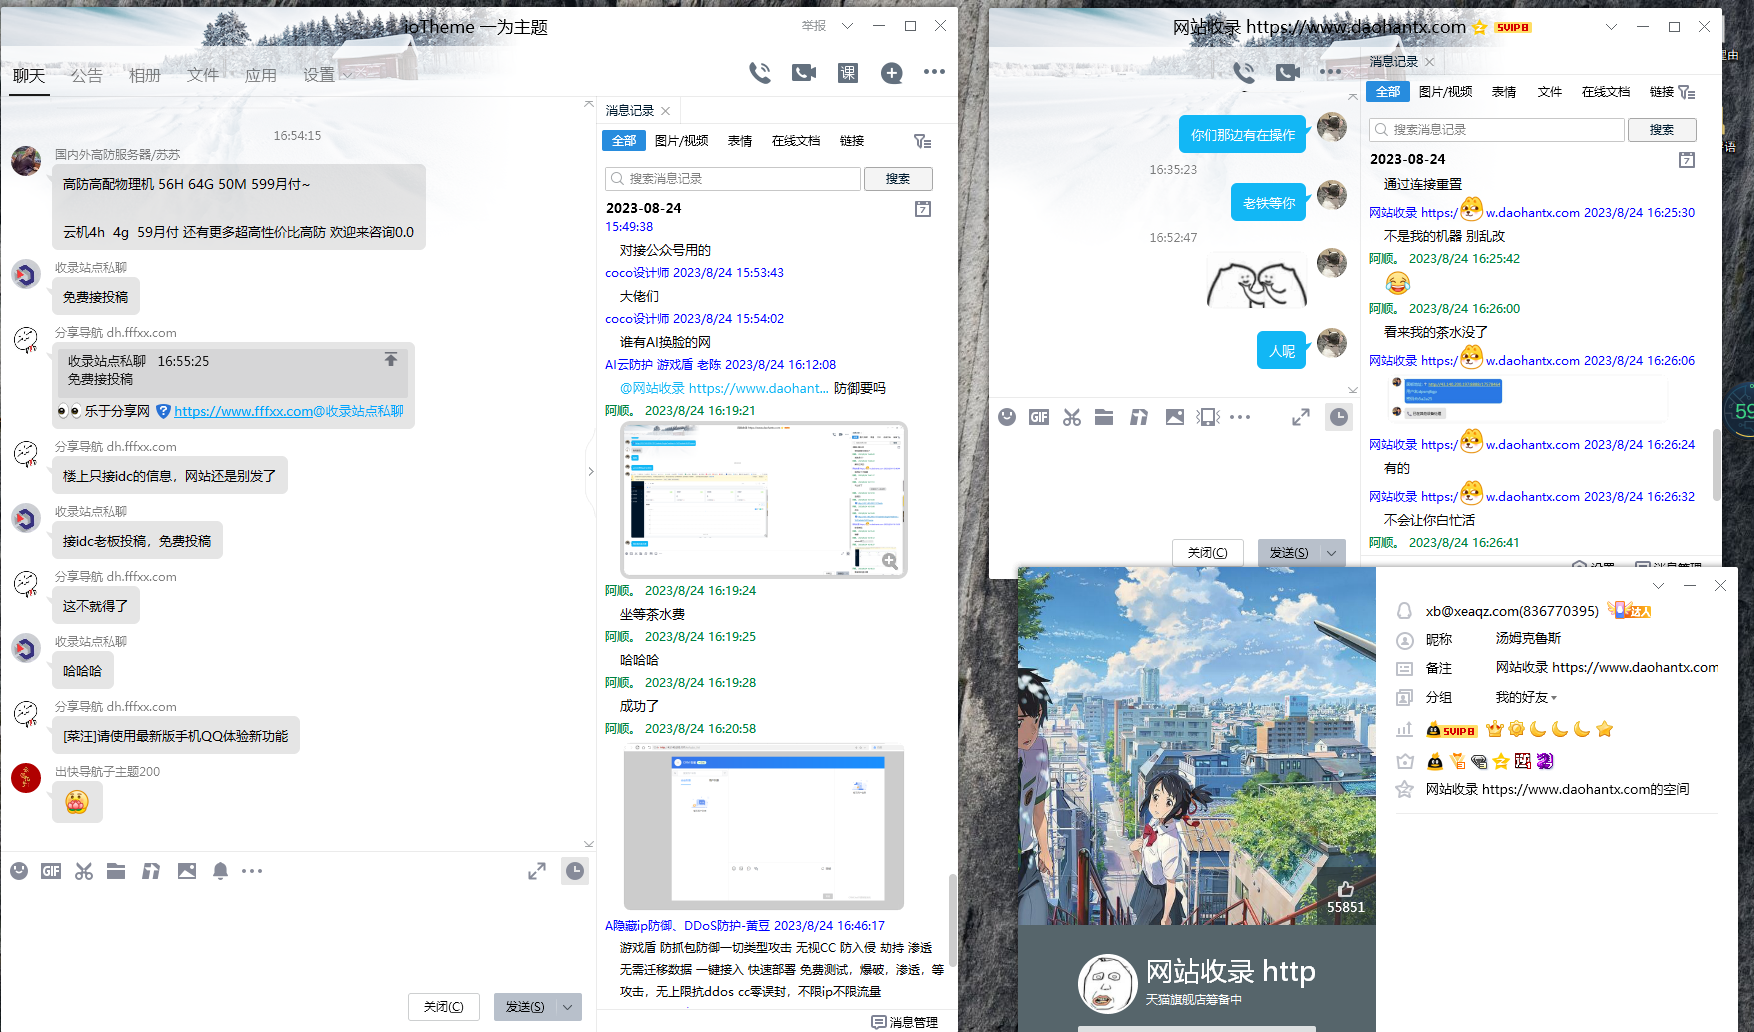Start a video call with 网站收录
This screenshot has width=1754, height=1032.
(x=1287, y=71)
